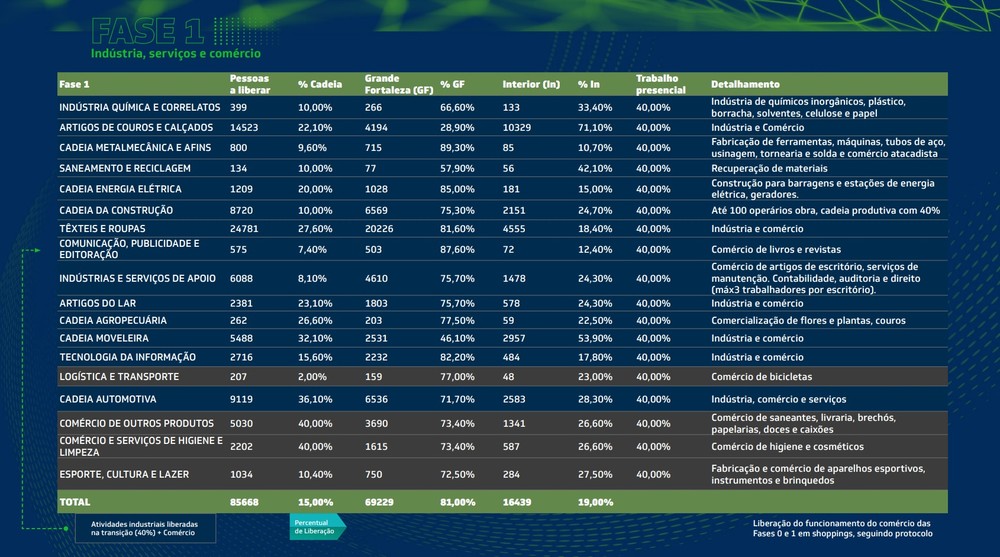Click cadeia percentage "2,00%" in Logística row
This screenshot has height=557, width=1000.
tap(312, 376)
